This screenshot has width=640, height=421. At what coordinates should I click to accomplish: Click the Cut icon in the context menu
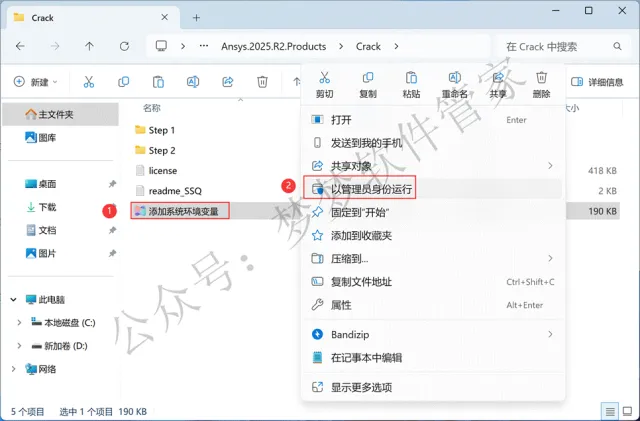(x=324, y=77)
